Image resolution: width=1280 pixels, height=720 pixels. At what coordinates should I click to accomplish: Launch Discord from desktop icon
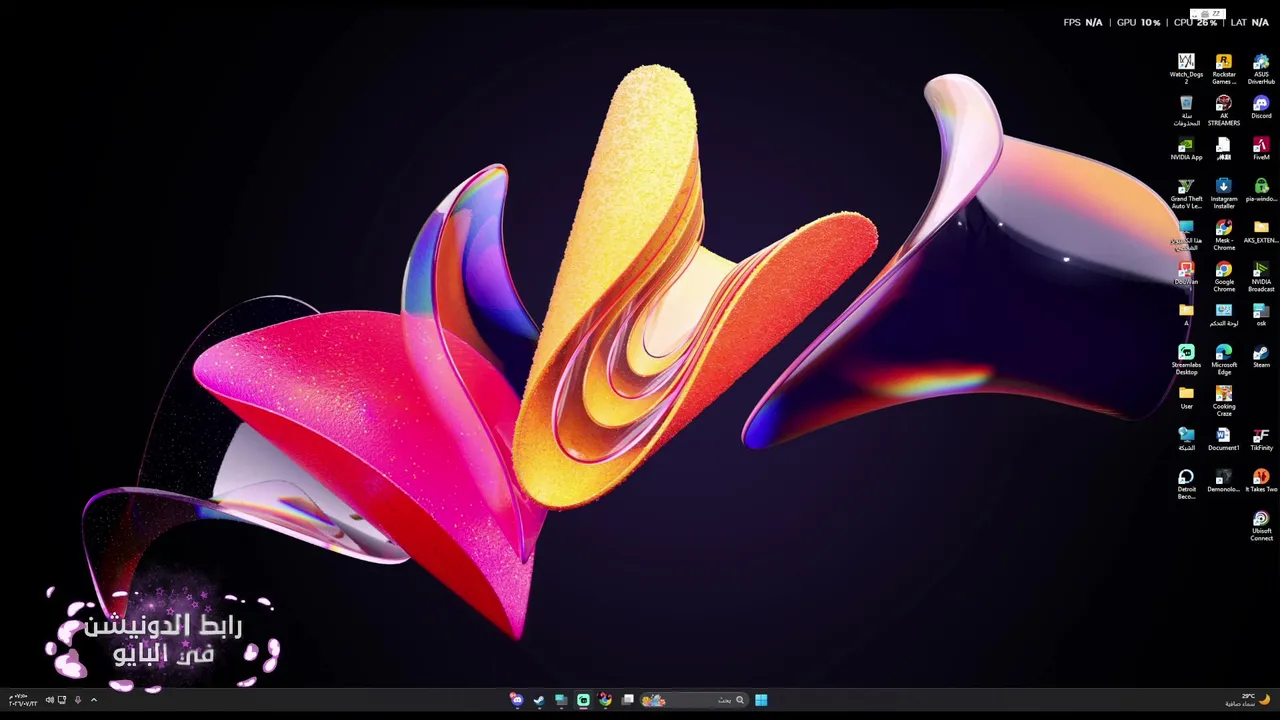pos(1261,107)
